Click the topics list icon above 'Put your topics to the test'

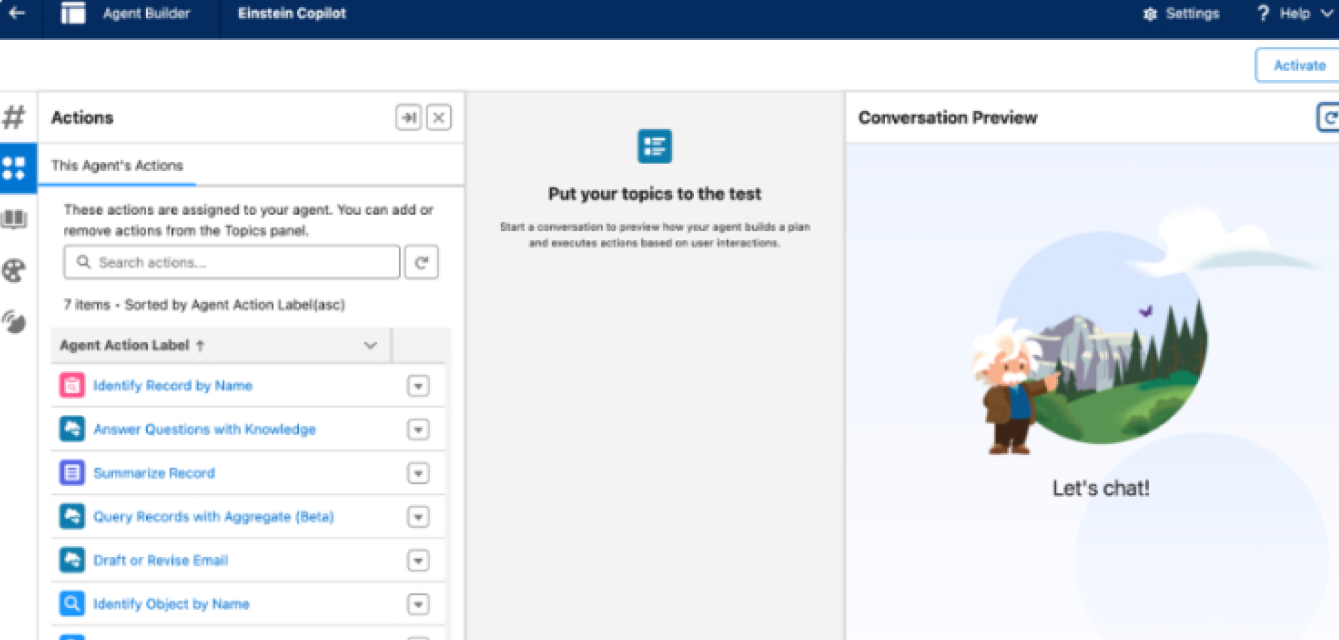pos(654,147)
